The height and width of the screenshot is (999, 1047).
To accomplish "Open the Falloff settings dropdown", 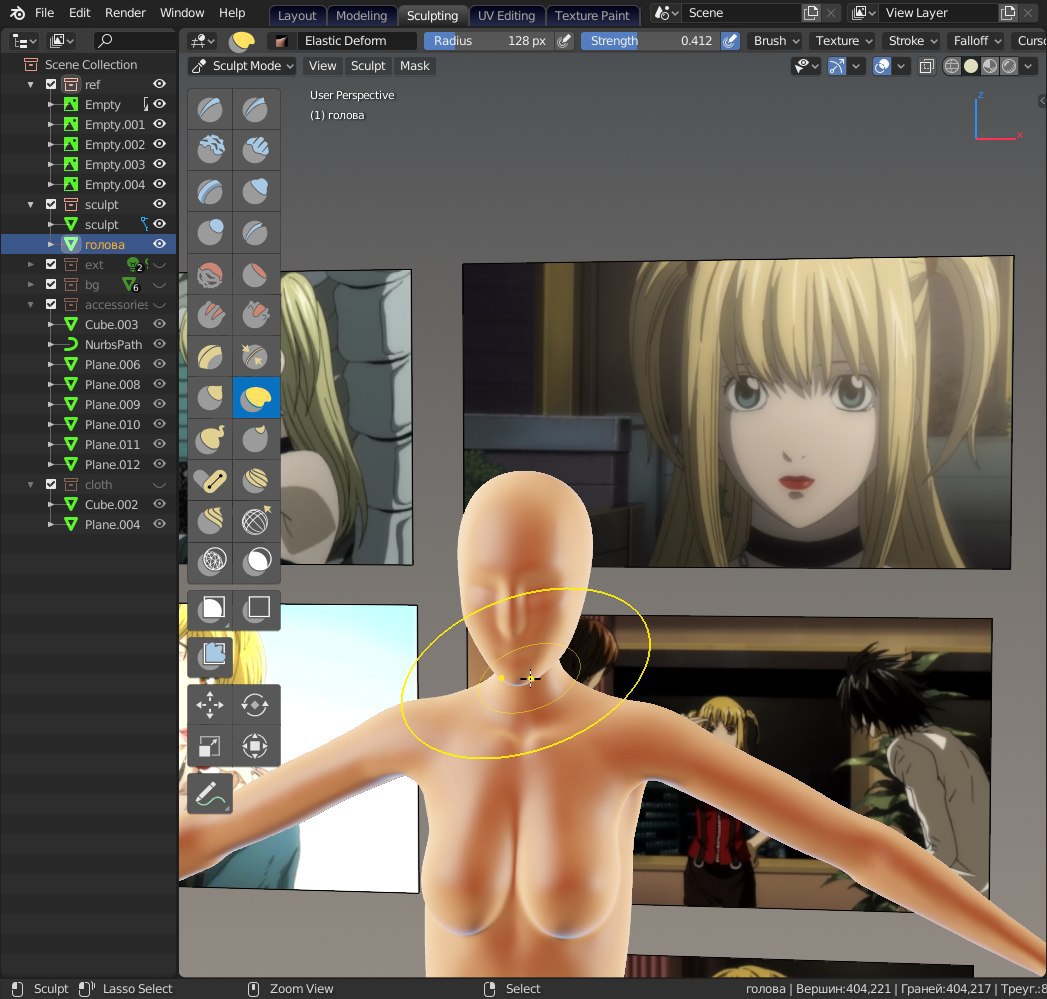I will click(978, 41).
